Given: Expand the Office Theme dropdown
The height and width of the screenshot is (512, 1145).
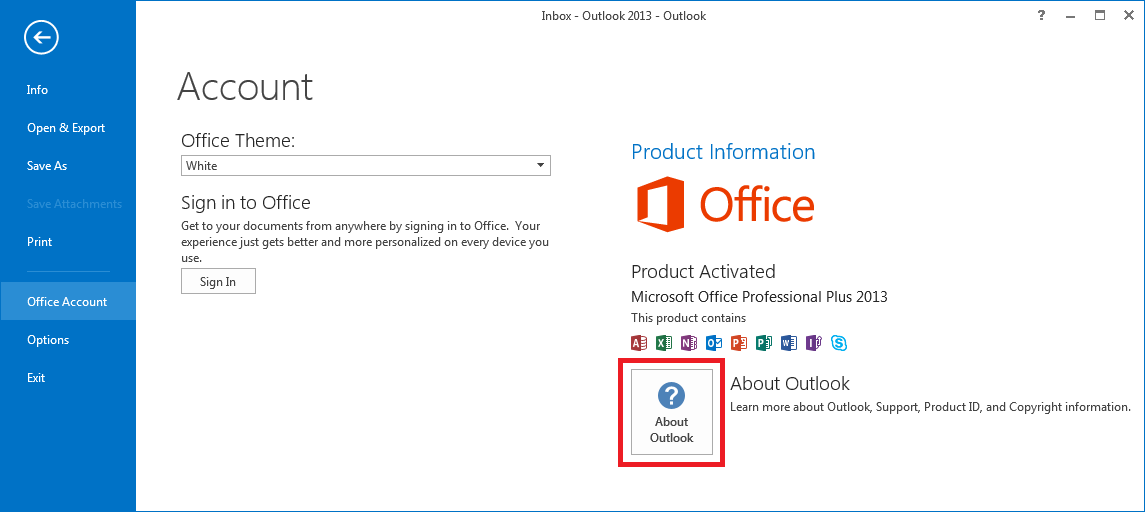Looking at the screenshot, I should pyautogui.click(x=540, y=166).
